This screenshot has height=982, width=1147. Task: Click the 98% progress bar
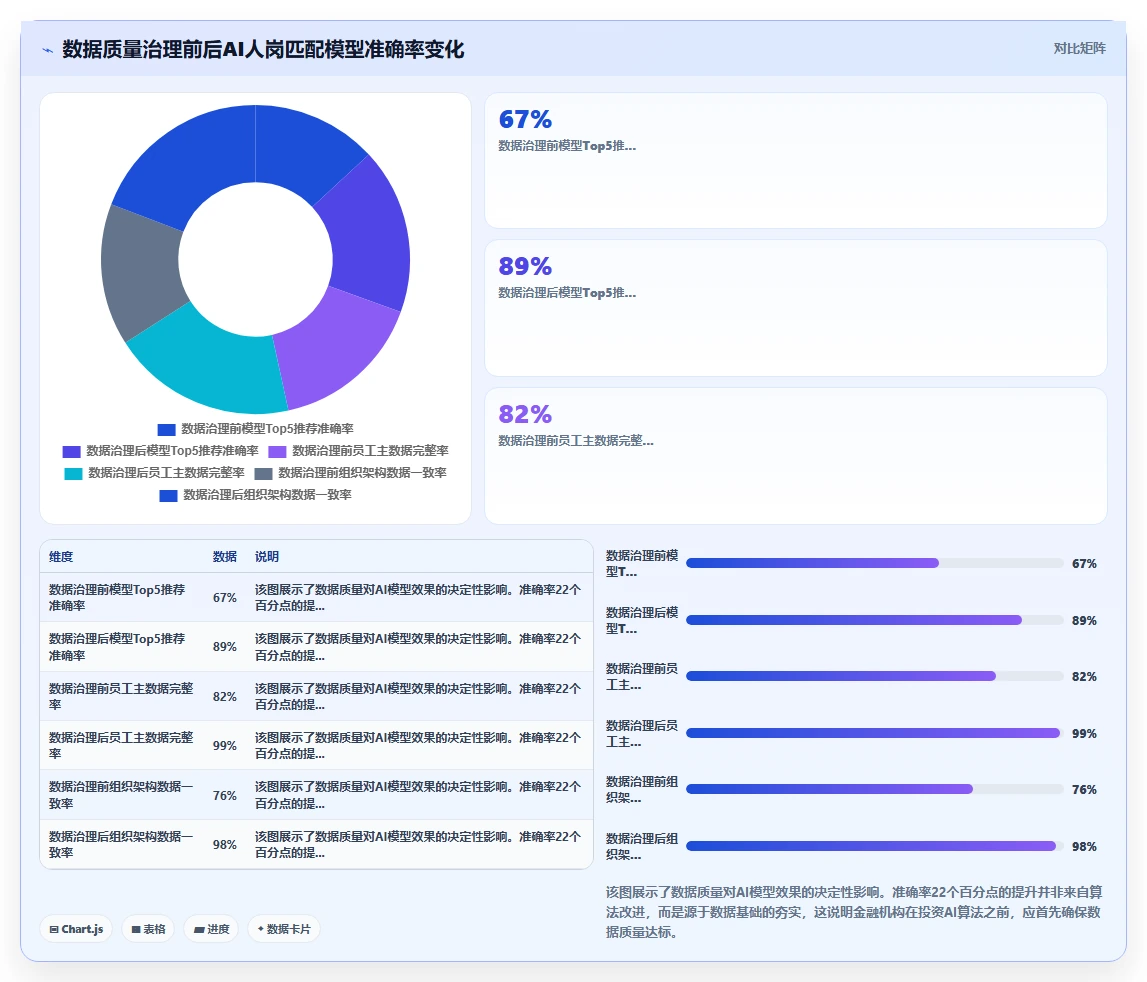pyautogui.click(x=874, y=846)
